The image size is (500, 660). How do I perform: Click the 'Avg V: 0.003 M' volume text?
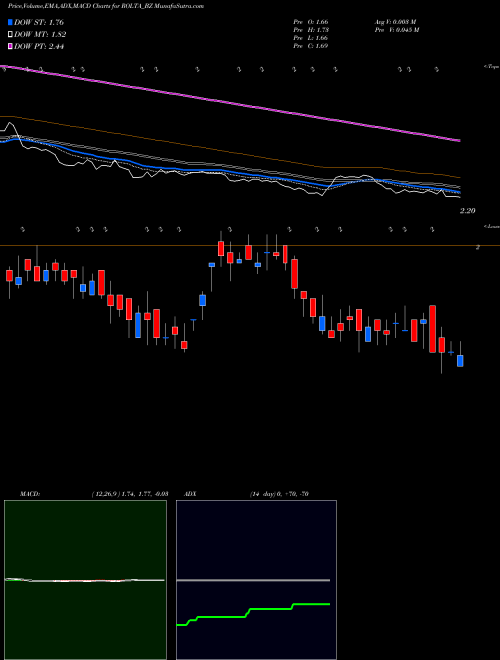click(395, 22)
